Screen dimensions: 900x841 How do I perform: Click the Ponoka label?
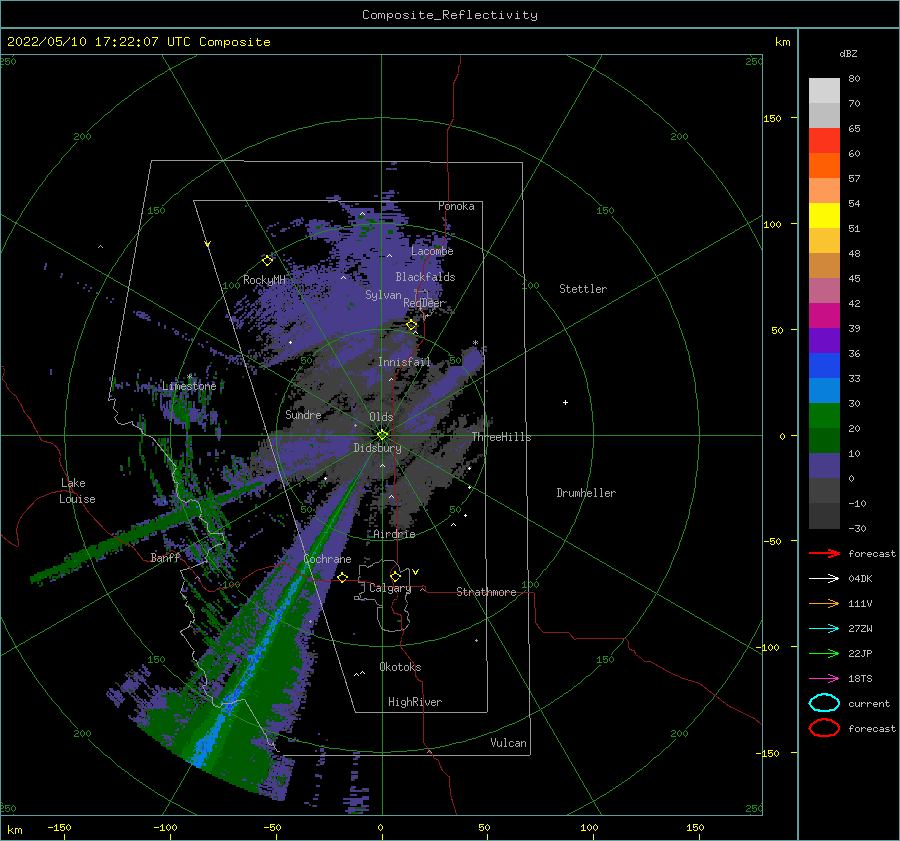tap(456, 206)
